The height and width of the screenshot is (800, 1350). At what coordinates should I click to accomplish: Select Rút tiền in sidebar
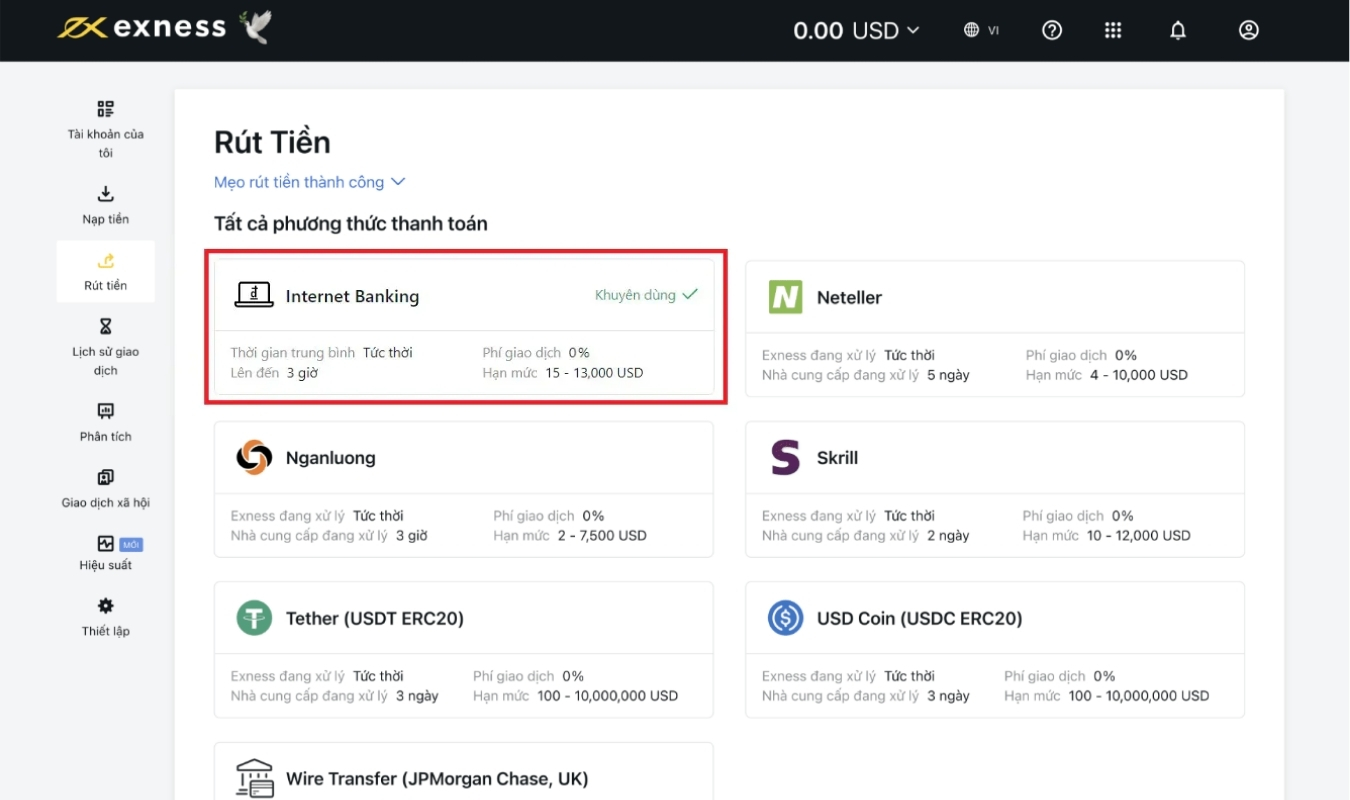(x=106, y=271)
